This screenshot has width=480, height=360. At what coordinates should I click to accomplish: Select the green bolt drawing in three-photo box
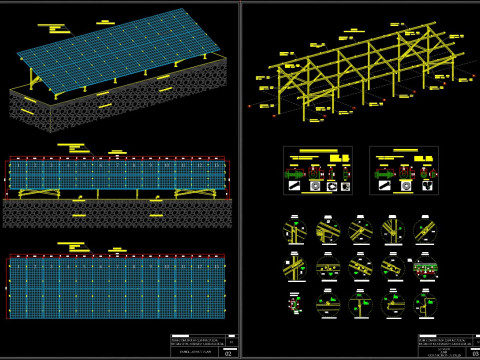384,174
